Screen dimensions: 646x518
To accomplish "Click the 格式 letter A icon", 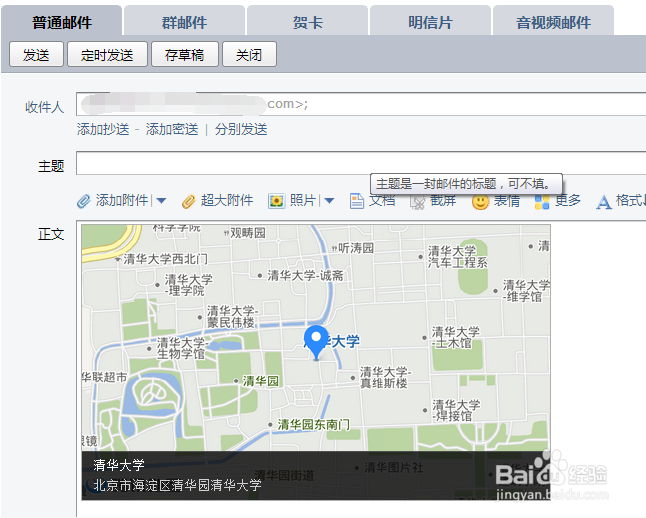I will pyautogui.click(x=604, y=202).
